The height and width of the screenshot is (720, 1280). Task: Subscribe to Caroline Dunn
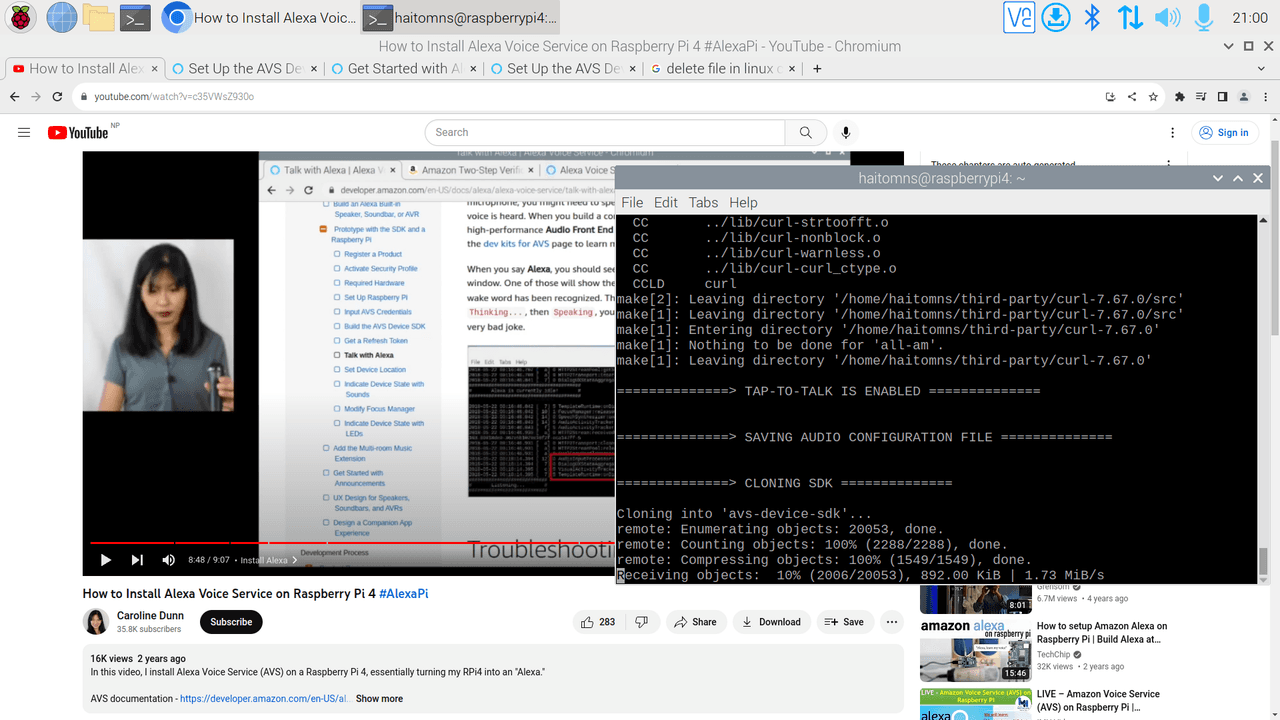pos(231,622)
